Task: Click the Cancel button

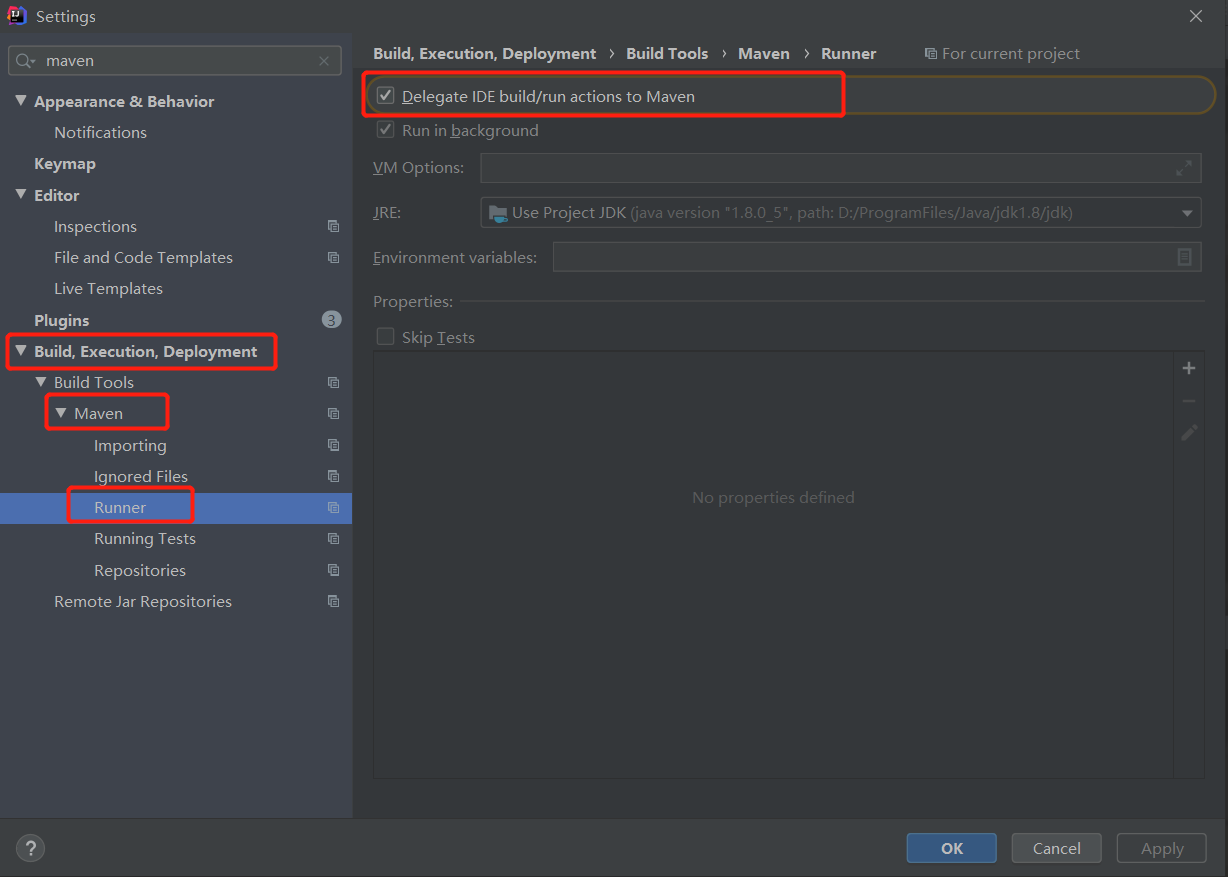Action: (x=1057, y=848)
